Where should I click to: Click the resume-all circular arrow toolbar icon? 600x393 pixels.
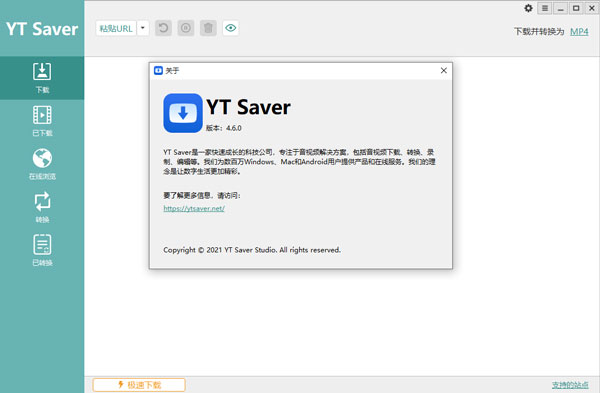(163, 28)
